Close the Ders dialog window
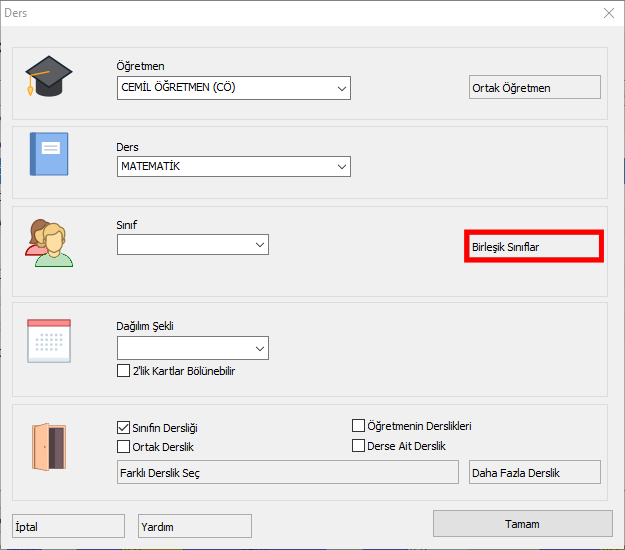Image resolution: width=625 pixels, height=550 pixels. 609,13
